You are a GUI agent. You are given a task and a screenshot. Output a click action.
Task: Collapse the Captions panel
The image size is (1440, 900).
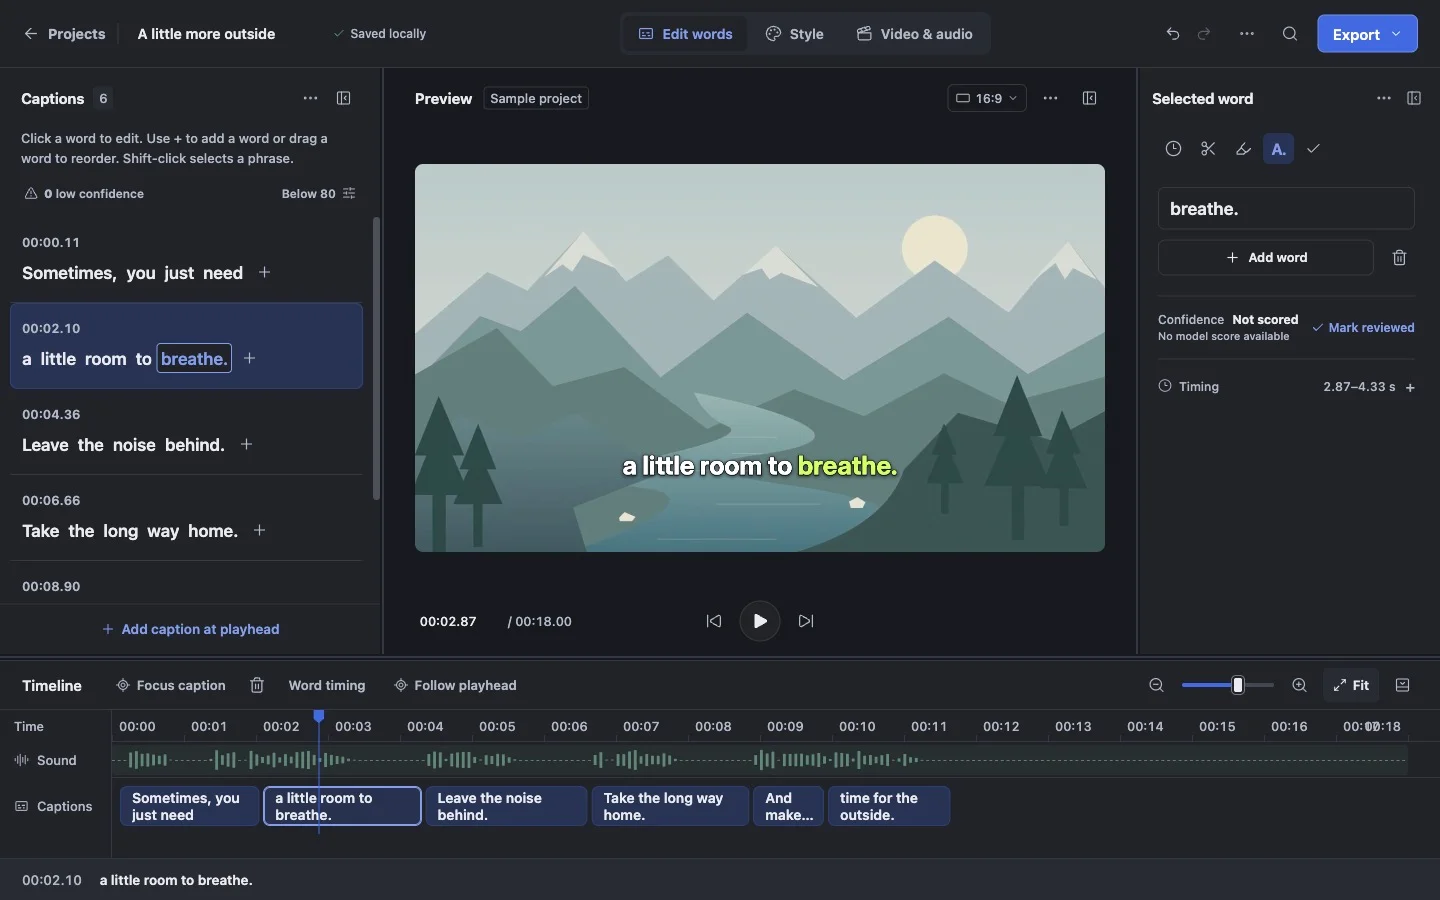[344, 98]
